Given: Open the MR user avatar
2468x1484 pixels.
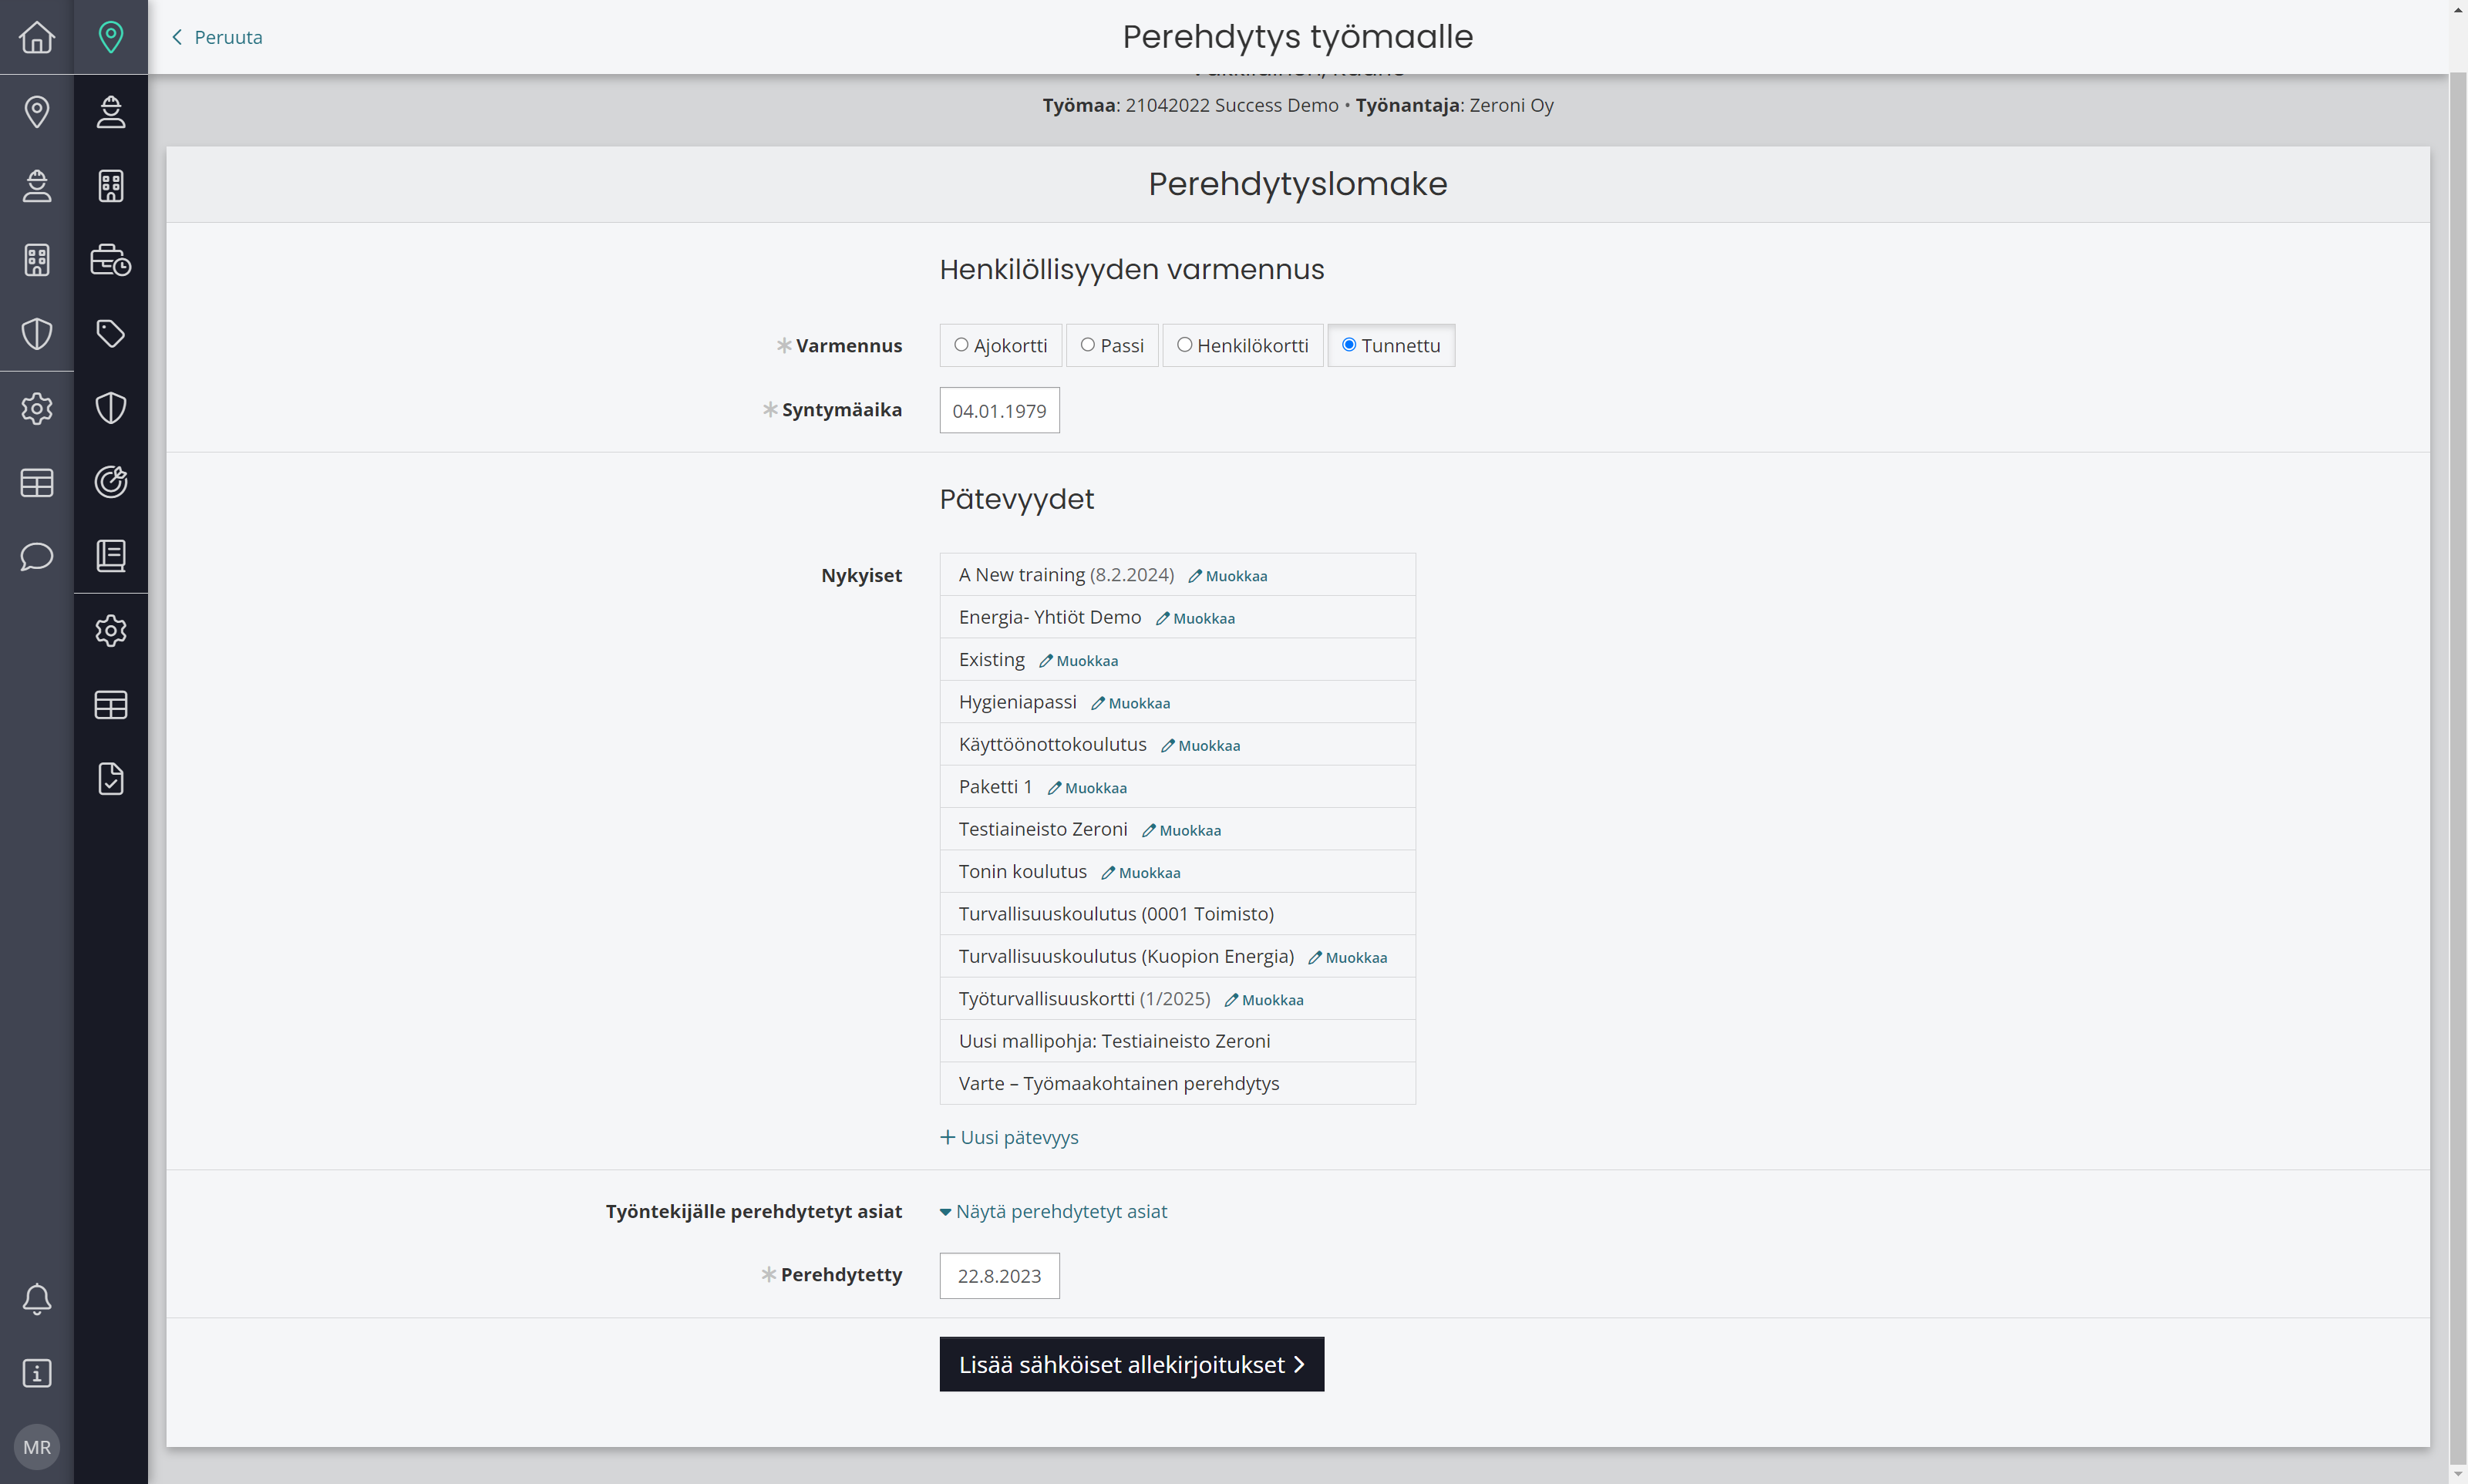Looking at the screenshot, I should coord(37,1447).
